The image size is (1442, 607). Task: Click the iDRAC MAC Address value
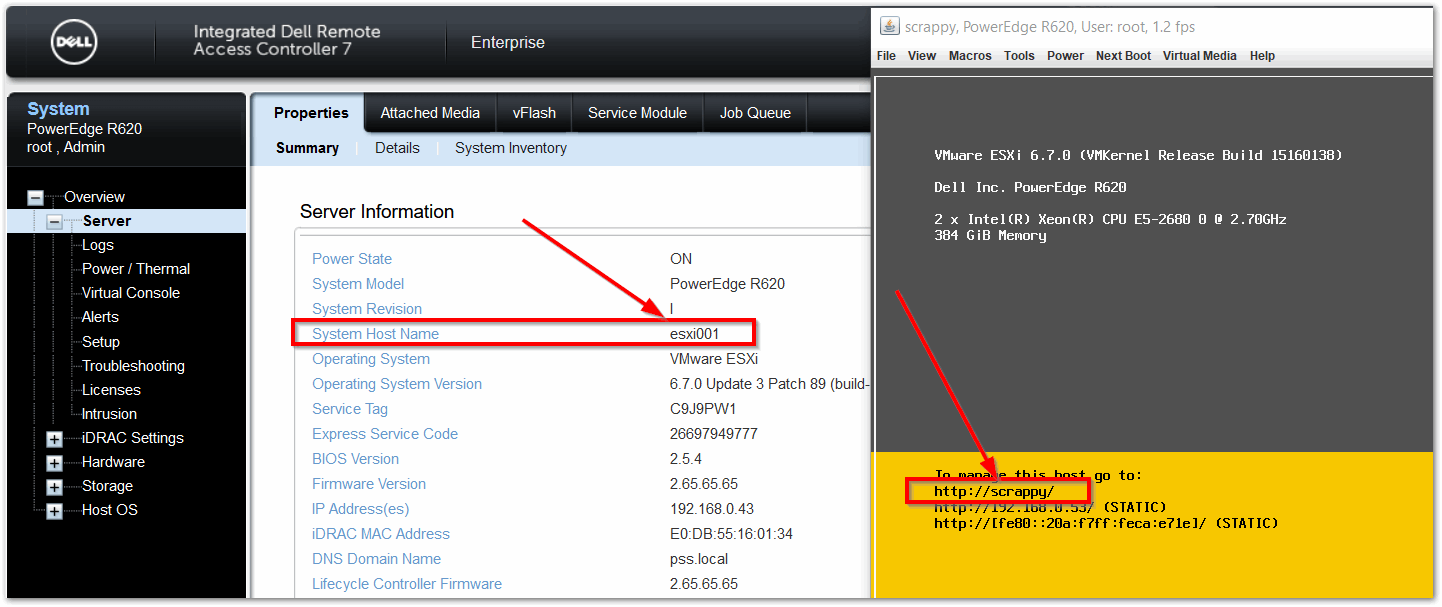pyautogui.click(x=731, y=534)
